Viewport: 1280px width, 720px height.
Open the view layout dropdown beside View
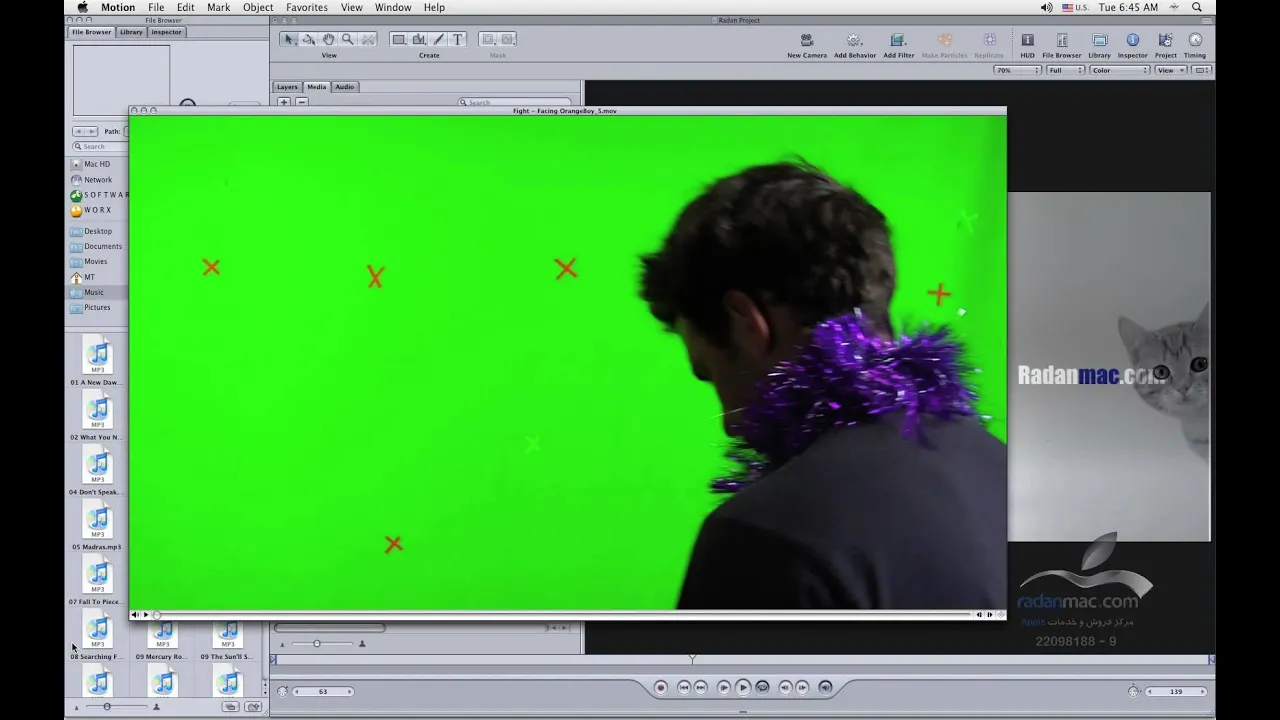pyautogui.click(x=1202, y=70)
